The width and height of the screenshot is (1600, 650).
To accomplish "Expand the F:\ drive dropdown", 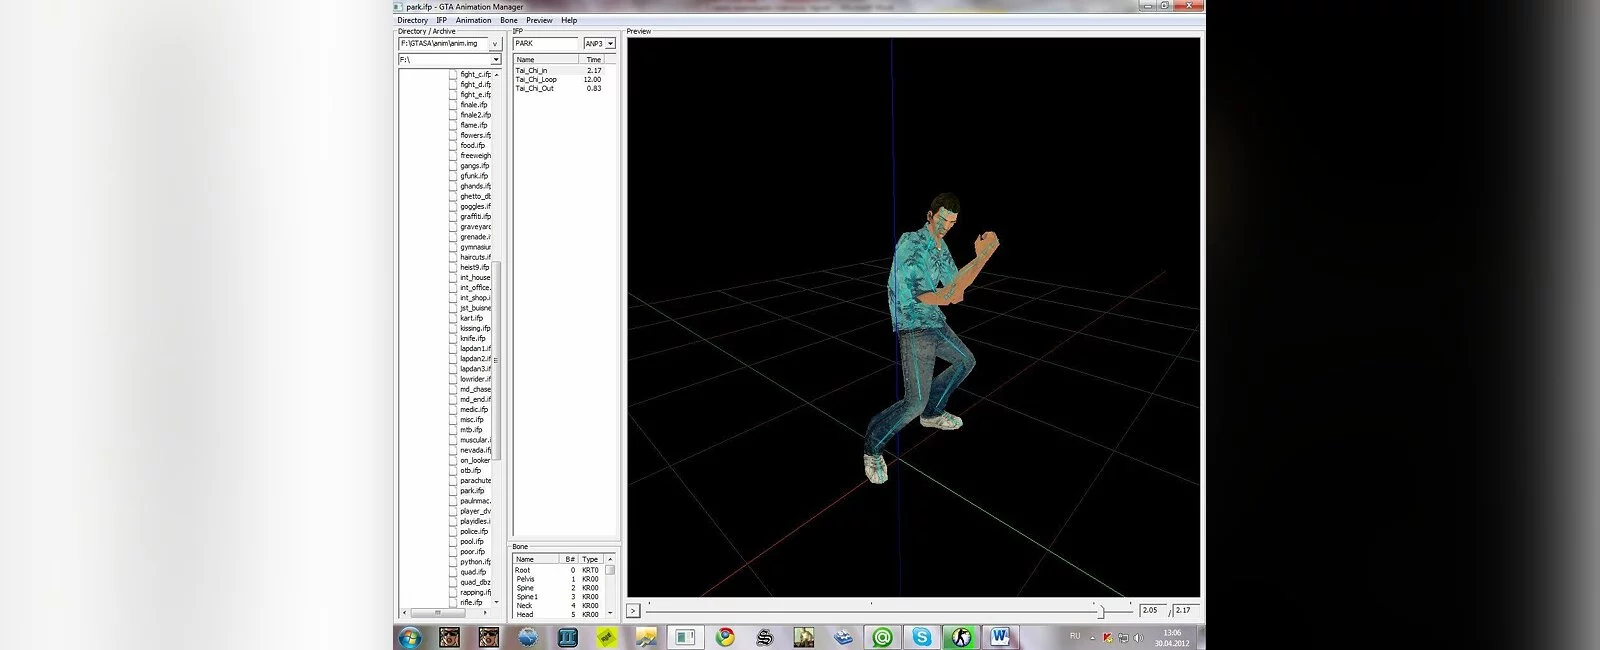I will tap(495, 60).
